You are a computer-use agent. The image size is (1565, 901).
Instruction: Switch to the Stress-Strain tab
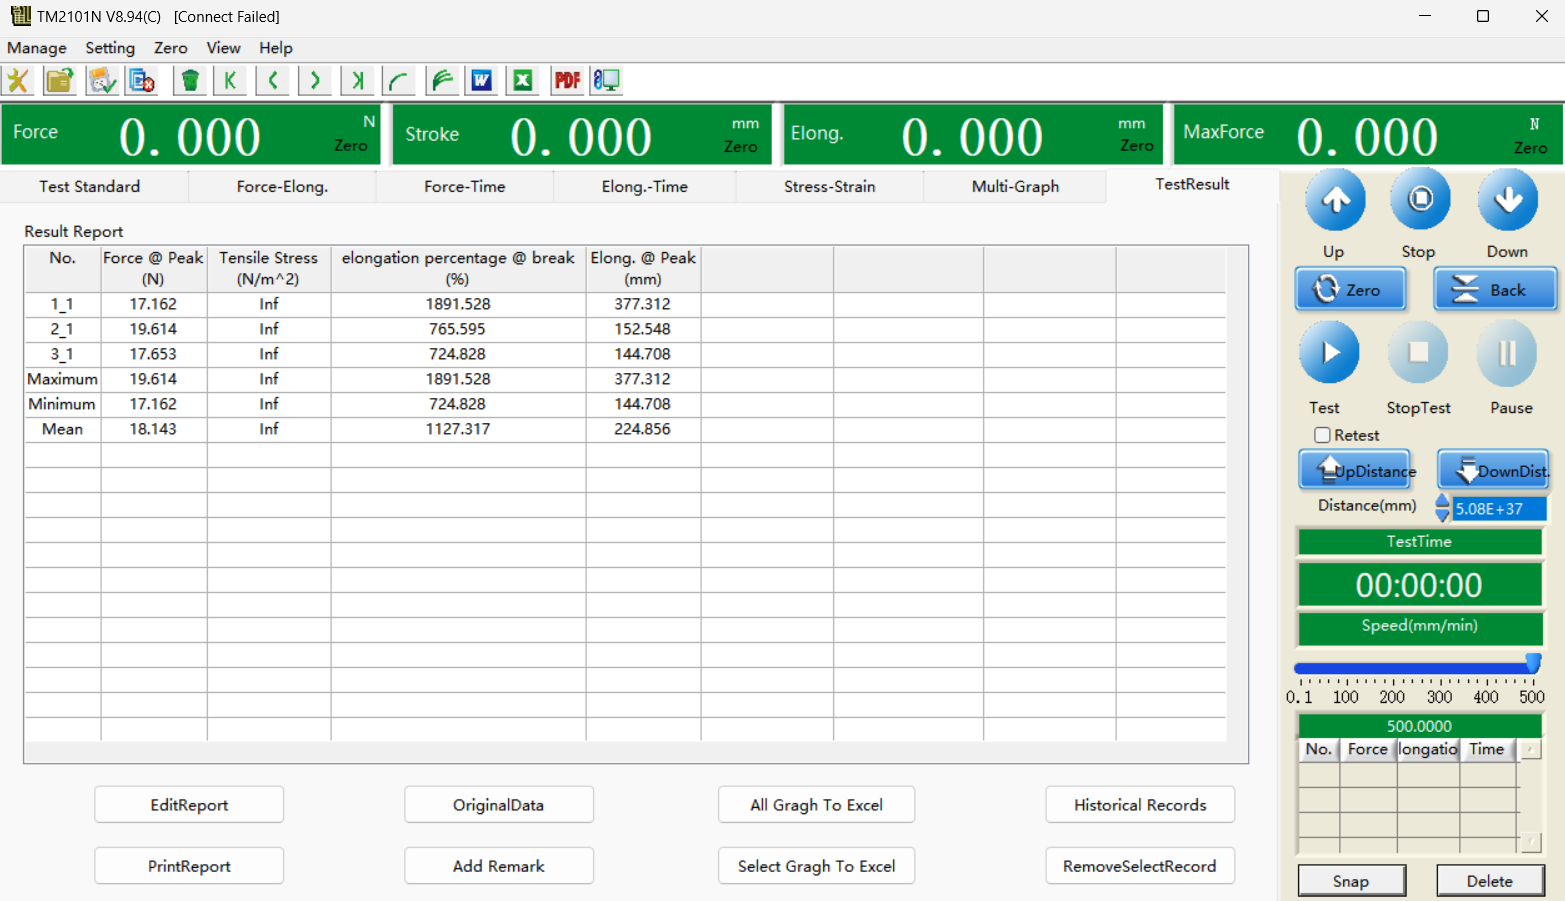[829, 187]
